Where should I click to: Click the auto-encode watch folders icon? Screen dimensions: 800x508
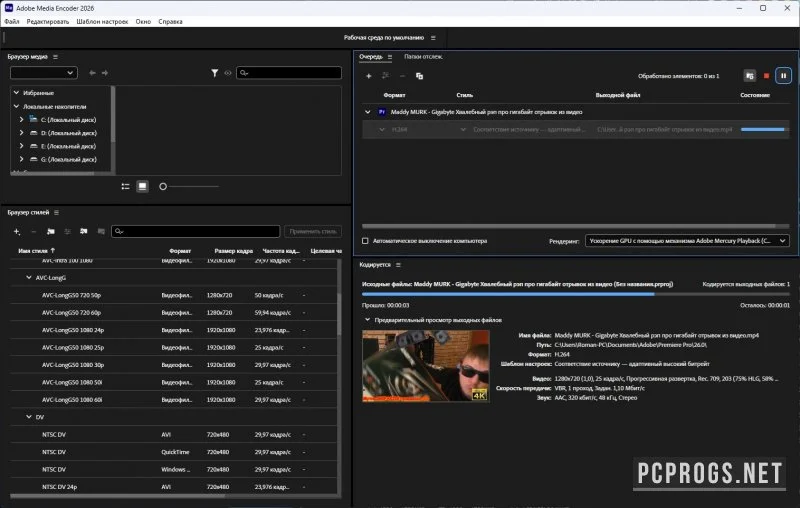pyautogui.click(x=749, y=76)
